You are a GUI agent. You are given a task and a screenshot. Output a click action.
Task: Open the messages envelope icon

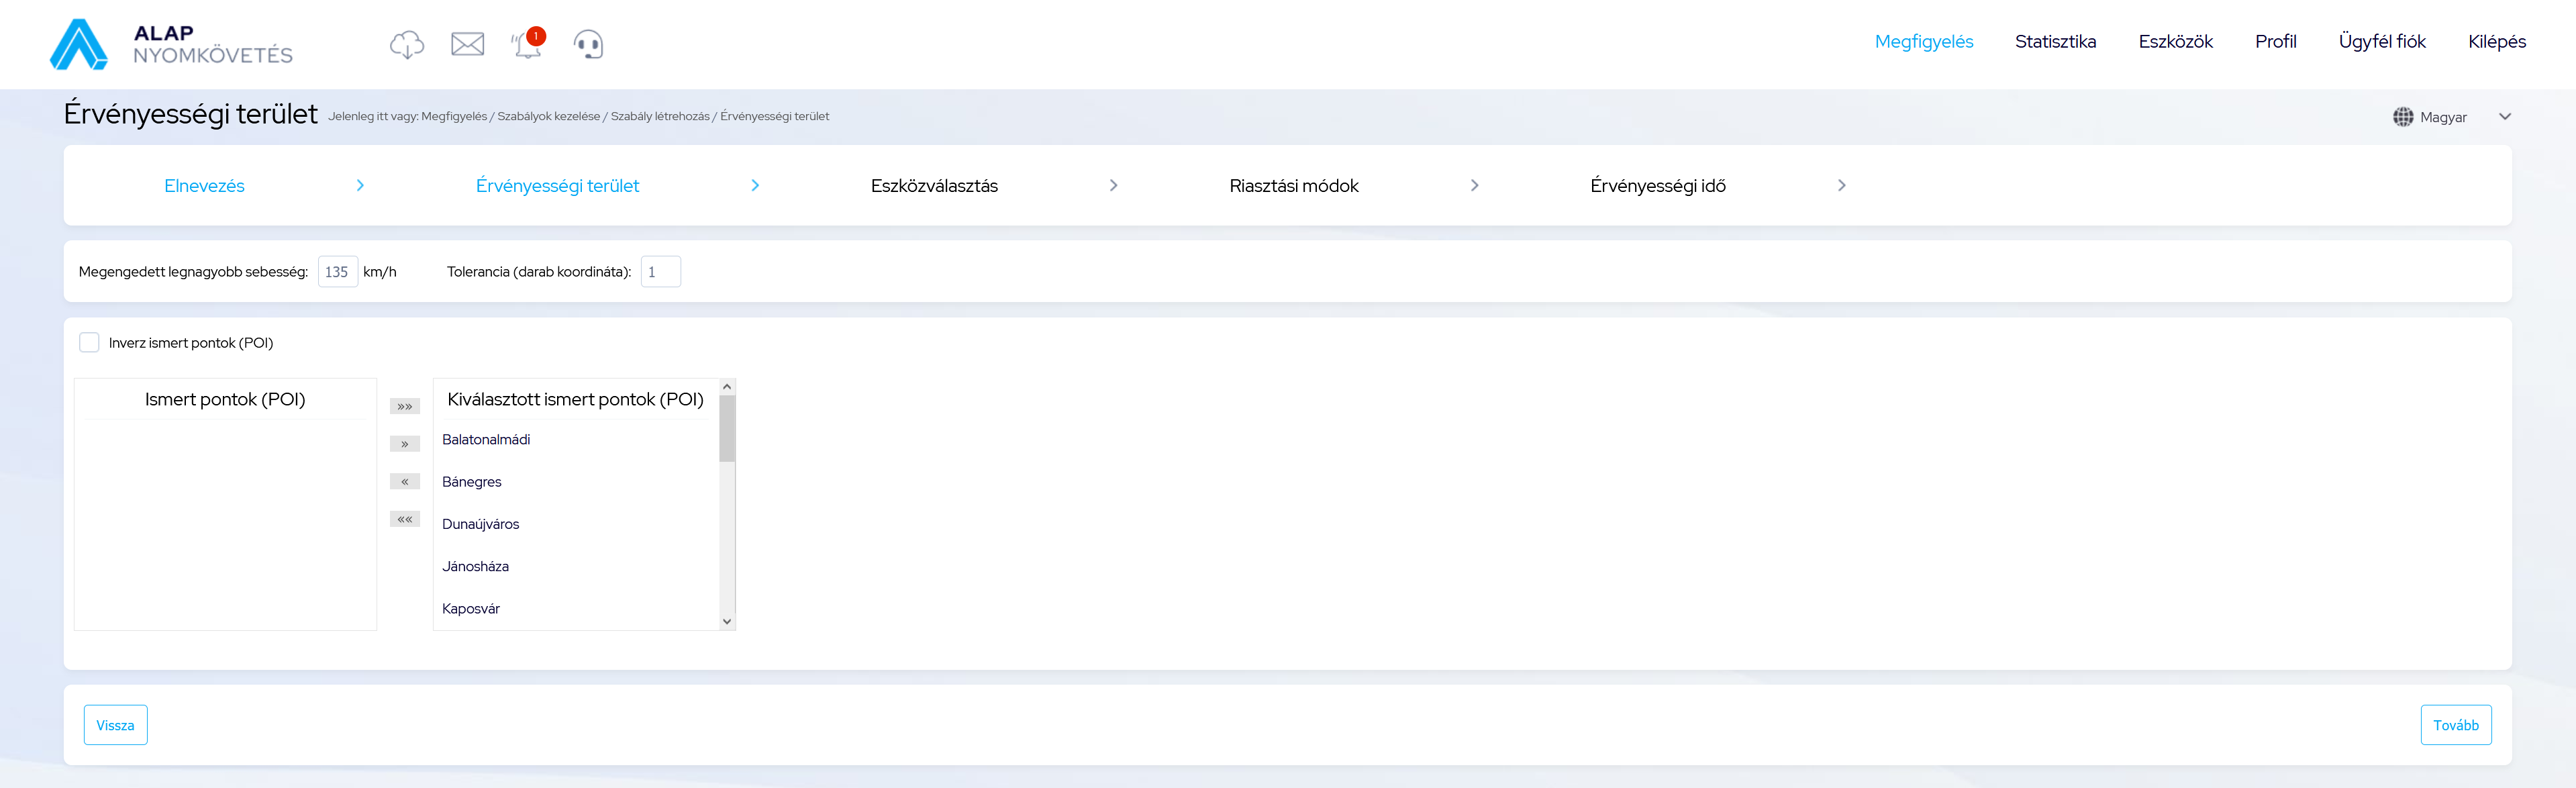467,44
